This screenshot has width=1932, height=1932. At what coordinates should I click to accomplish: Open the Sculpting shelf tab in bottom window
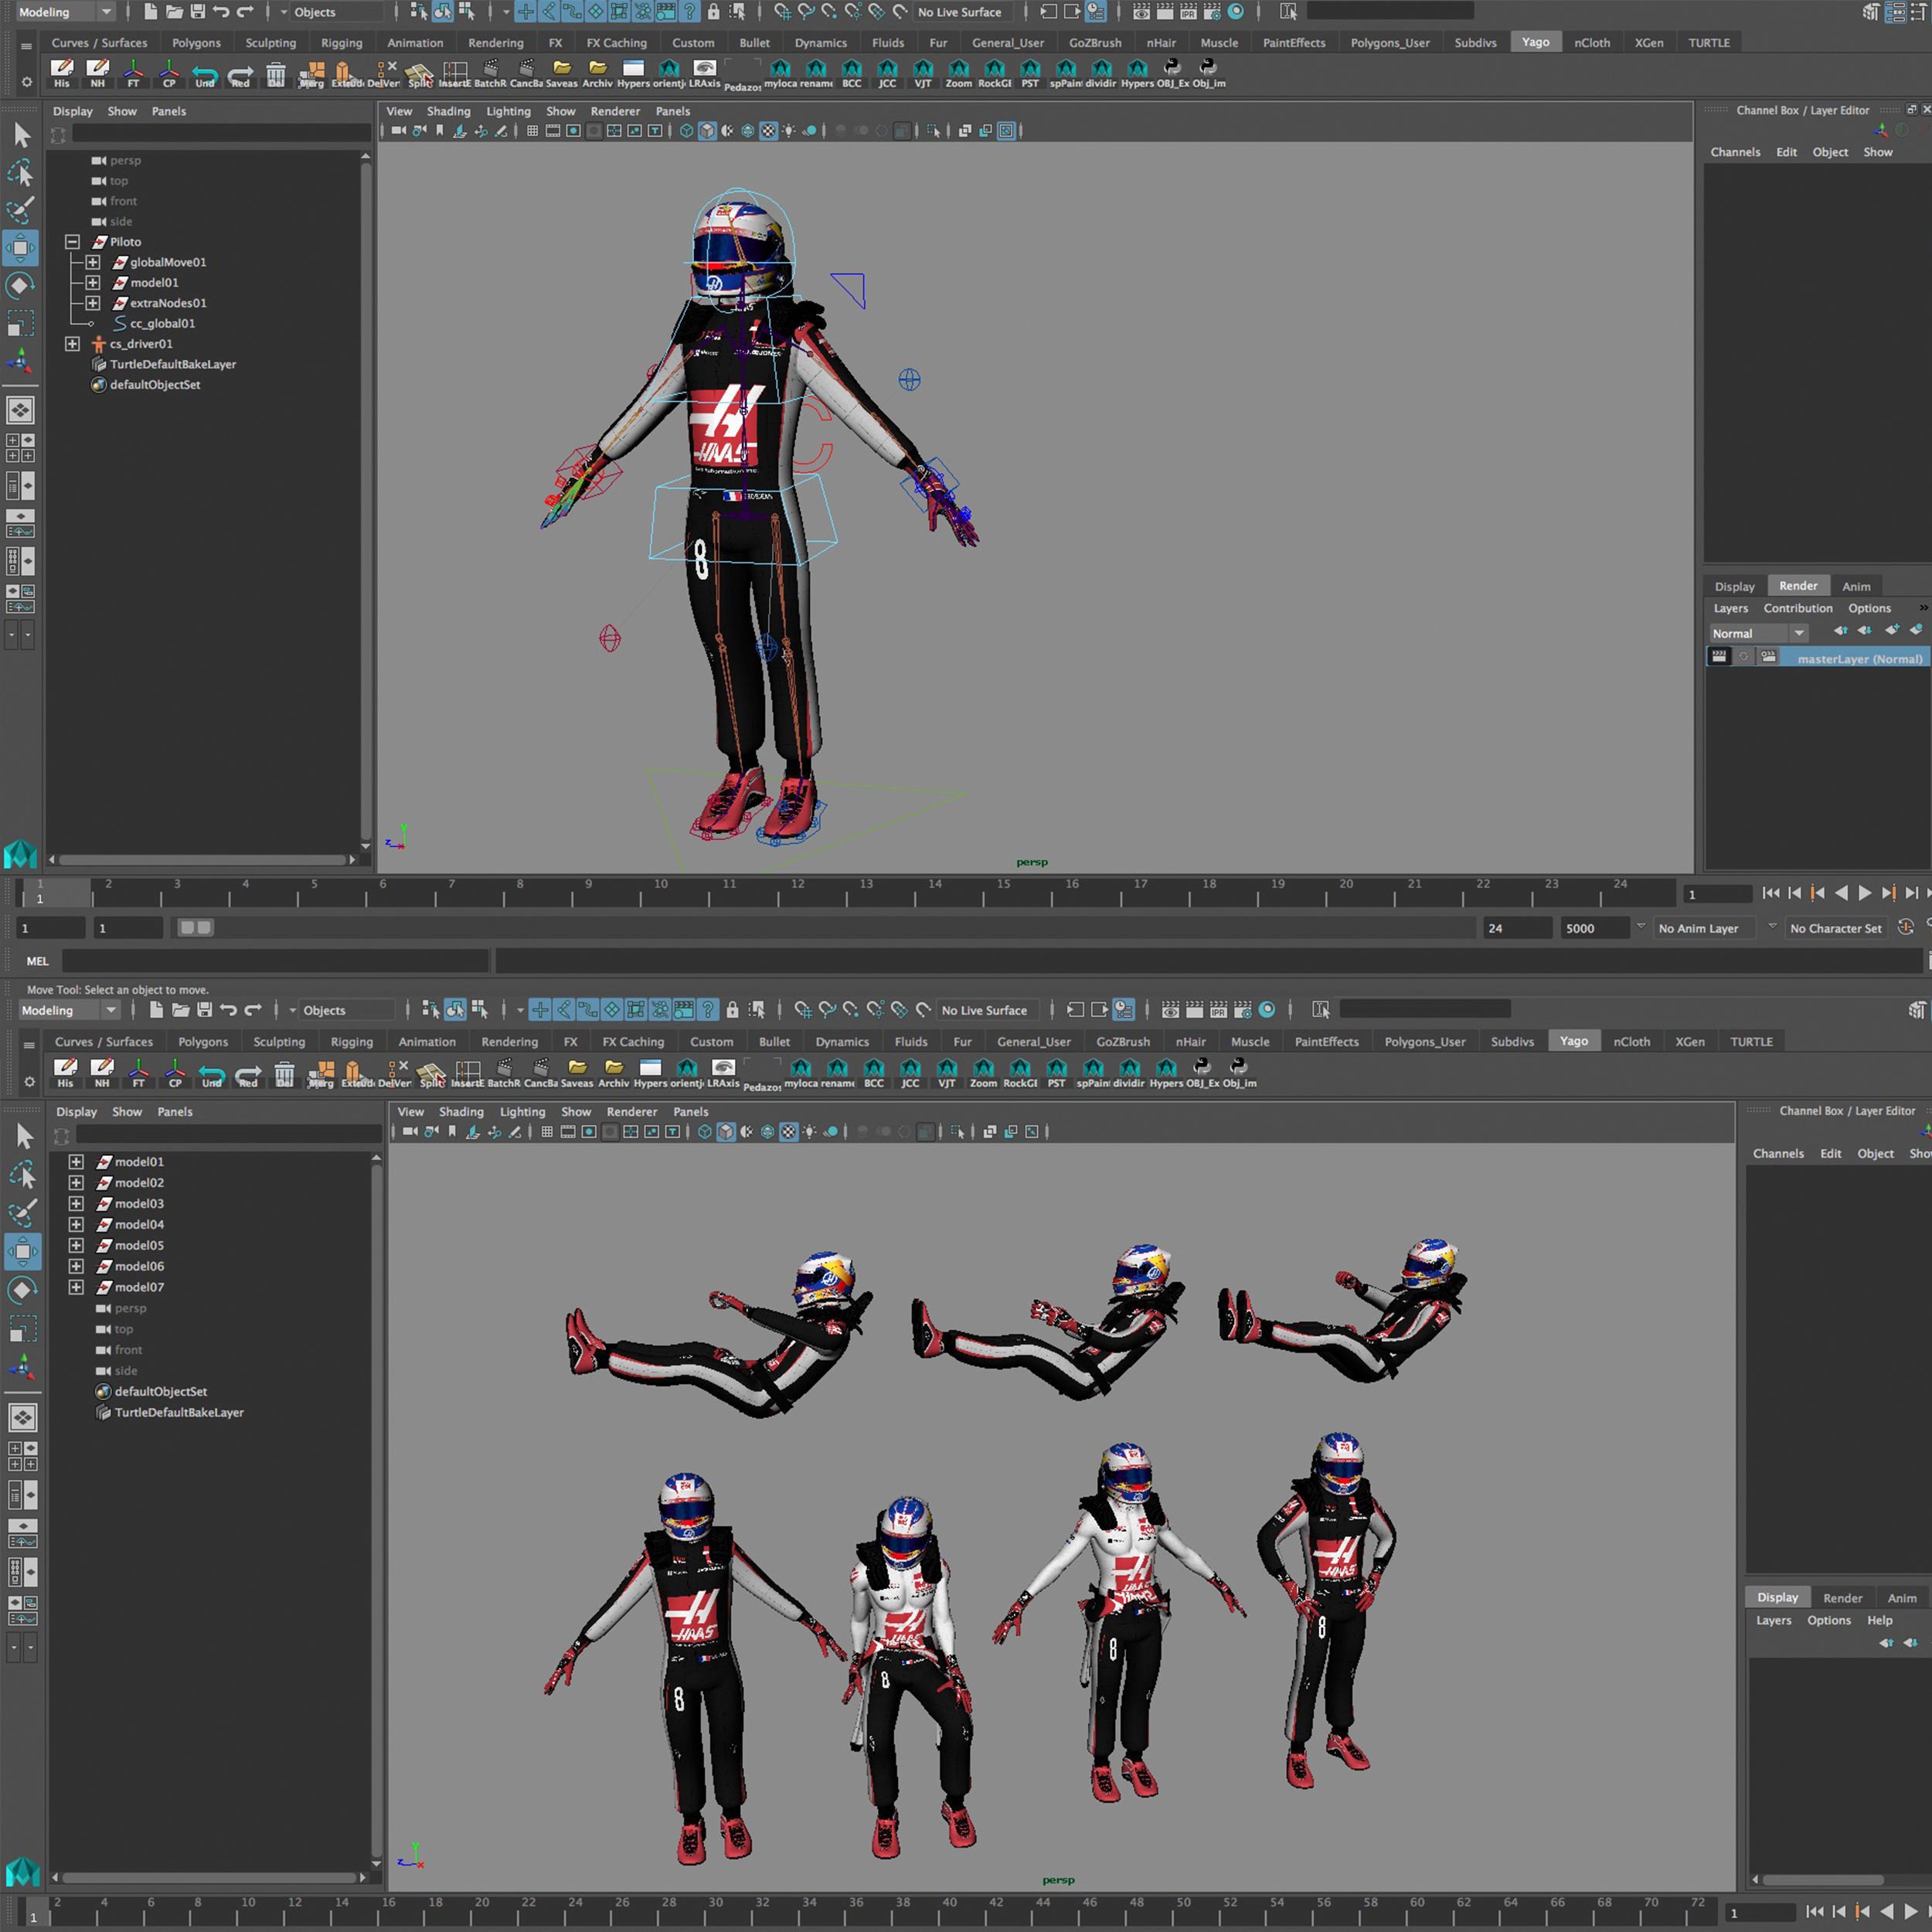(x=279, y=1041)
